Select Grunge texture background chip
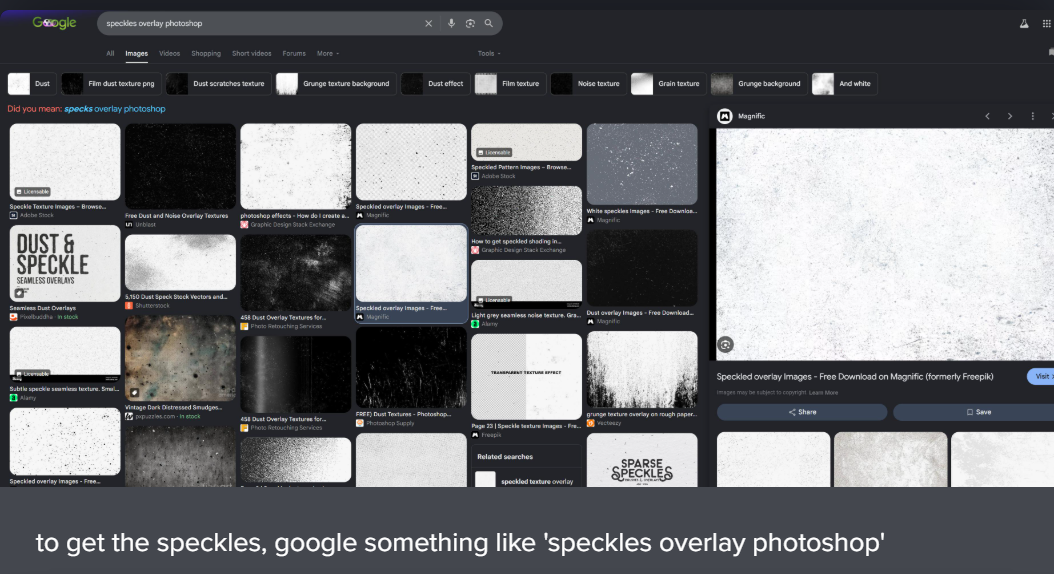This screenshot has height=574, width=1054. tap(335, 84)
